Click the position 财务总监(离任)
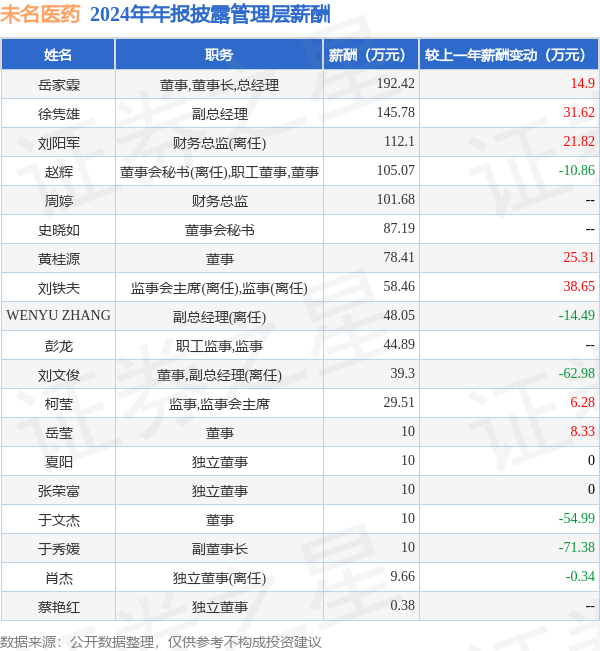This screenshot has height=651, width=600. 219,143
